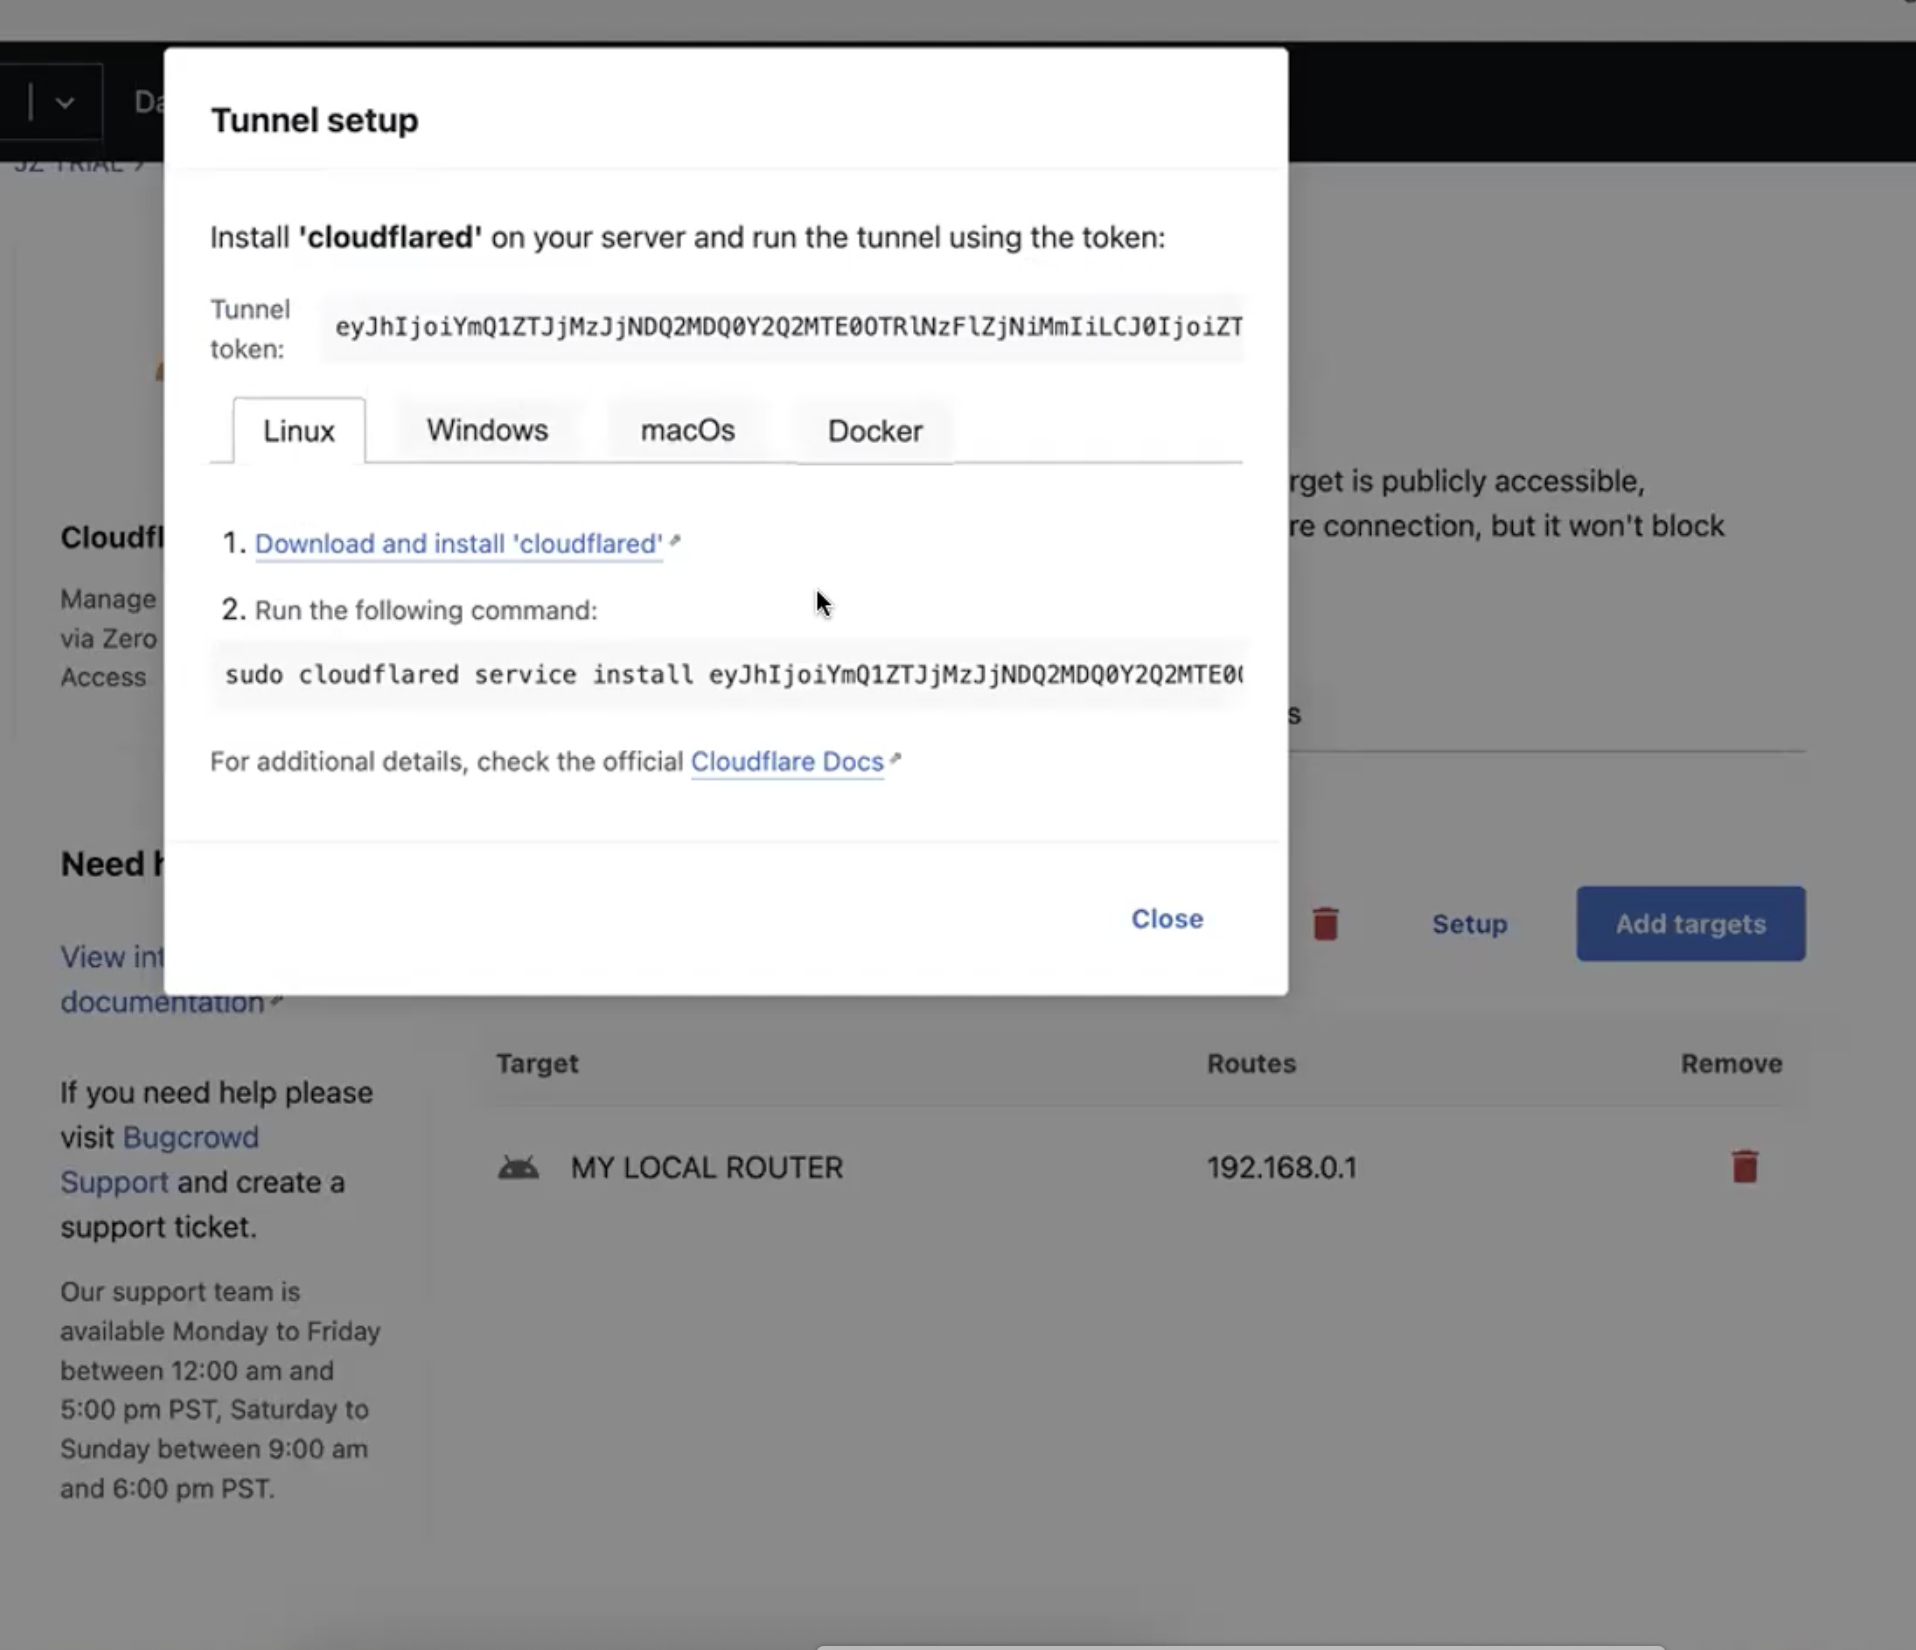Viewport: 1916px width, 1650px height.
Task: Switch to the Windows tab
Action: coord(487,430)
